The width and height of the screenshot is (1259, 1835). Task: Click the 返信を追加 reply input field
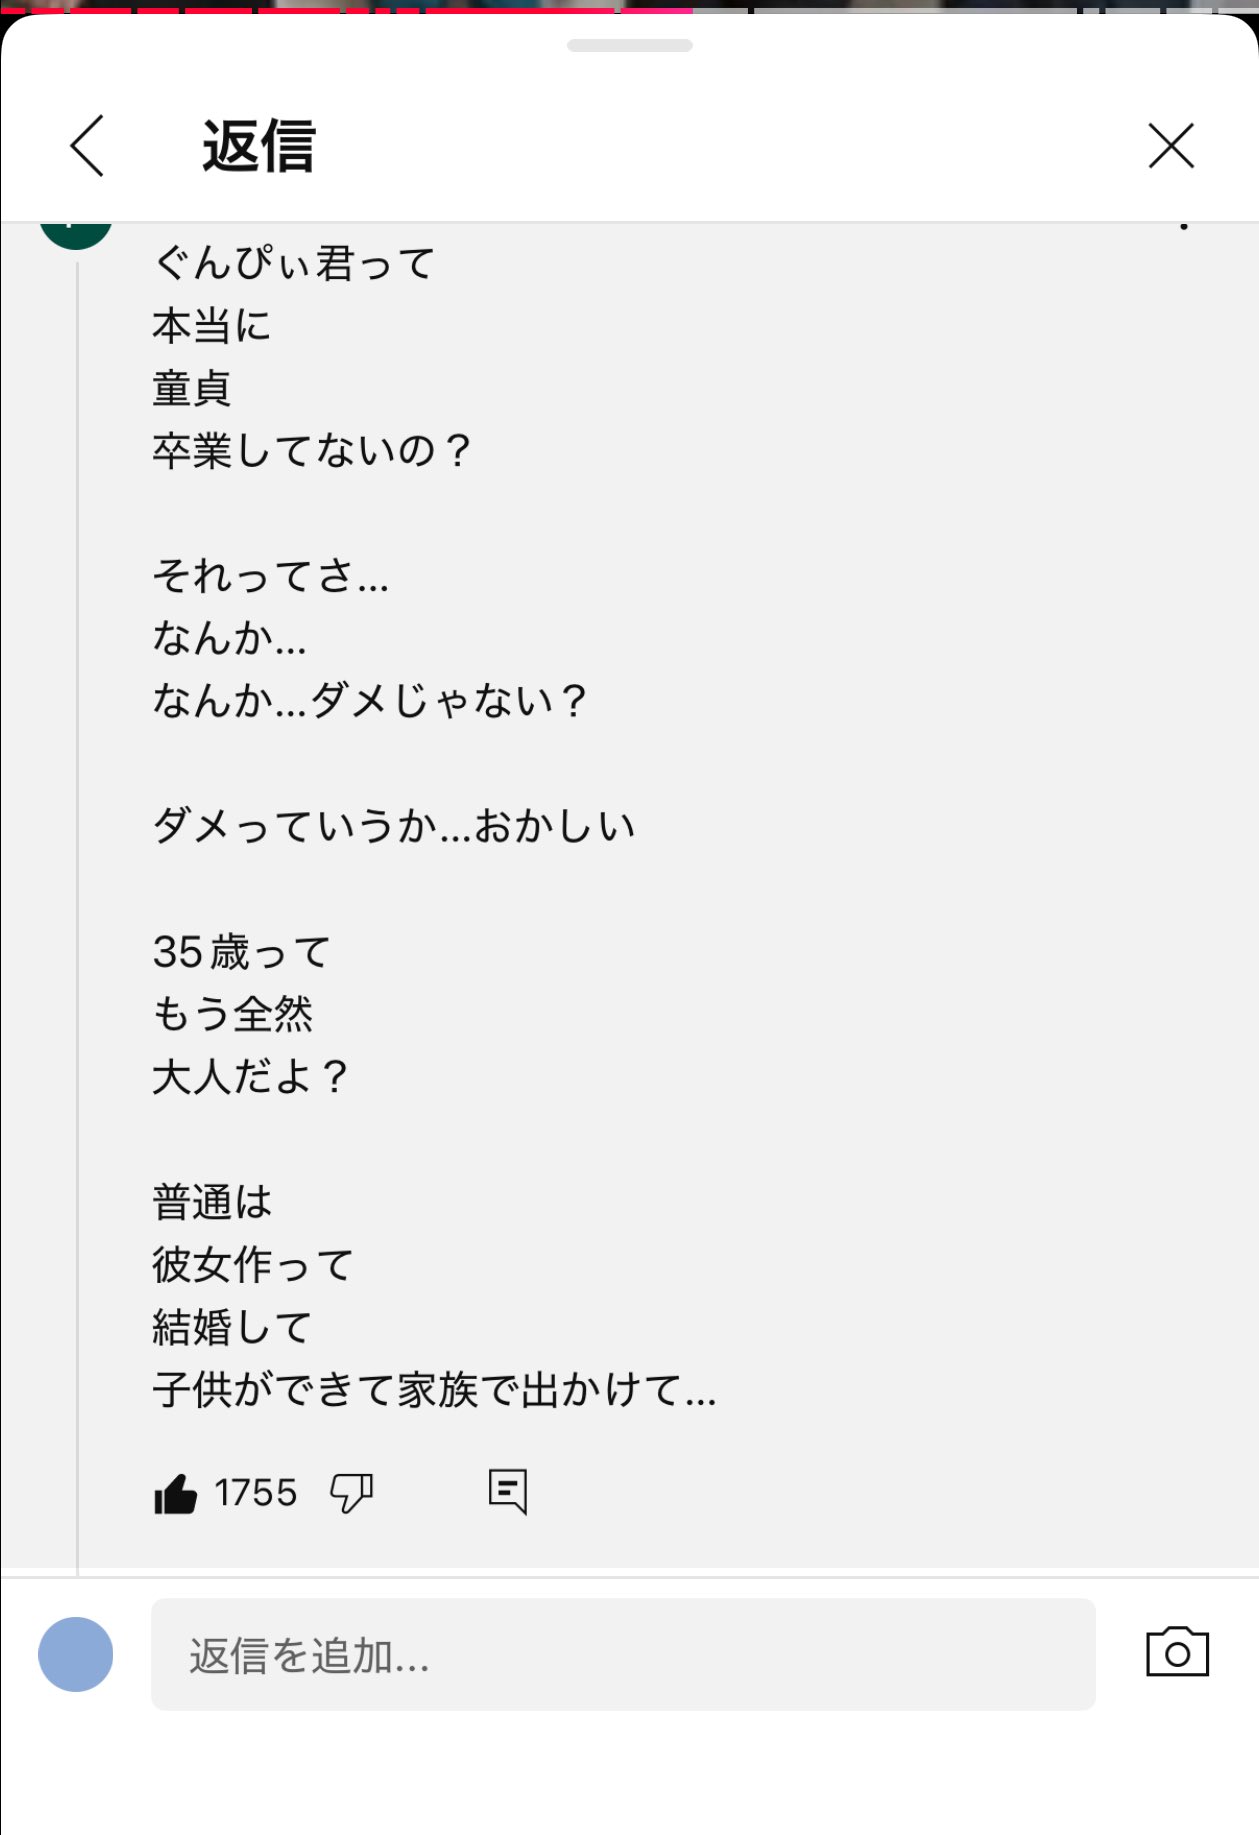coord(622,1654)
